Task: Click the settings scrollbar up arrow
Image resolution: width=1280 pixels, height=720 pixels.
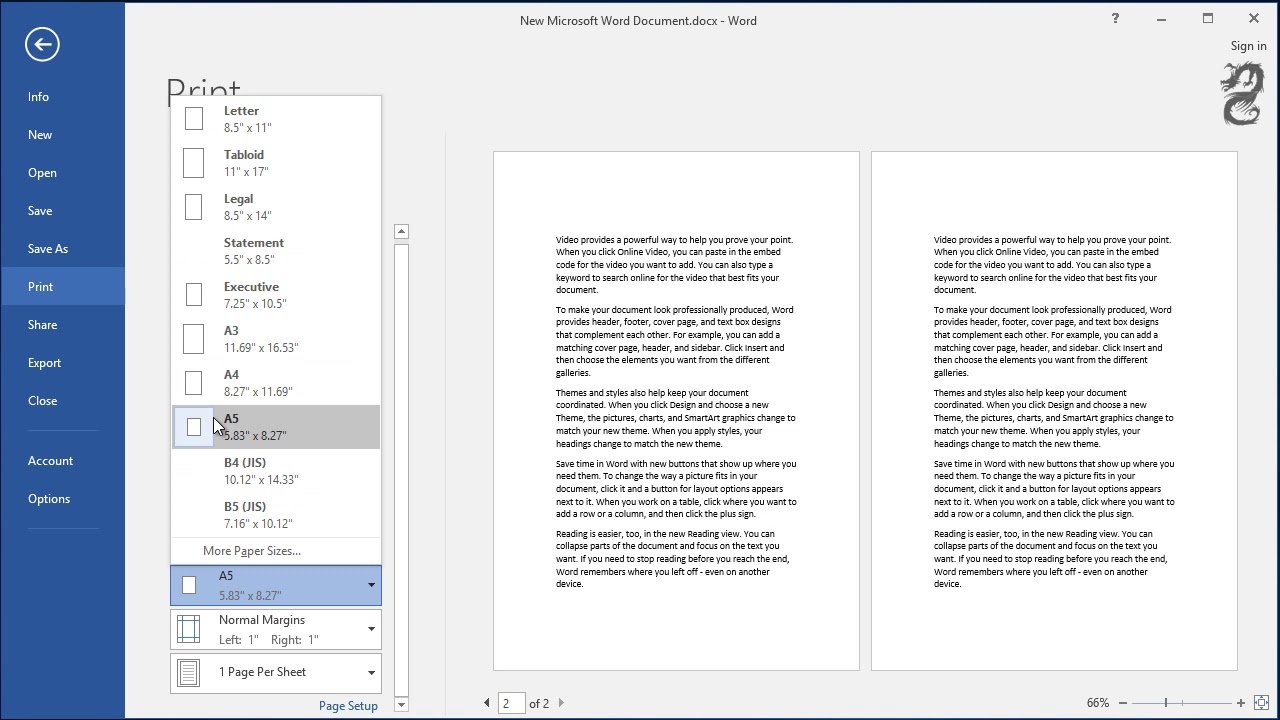Action: coord(401,232)
